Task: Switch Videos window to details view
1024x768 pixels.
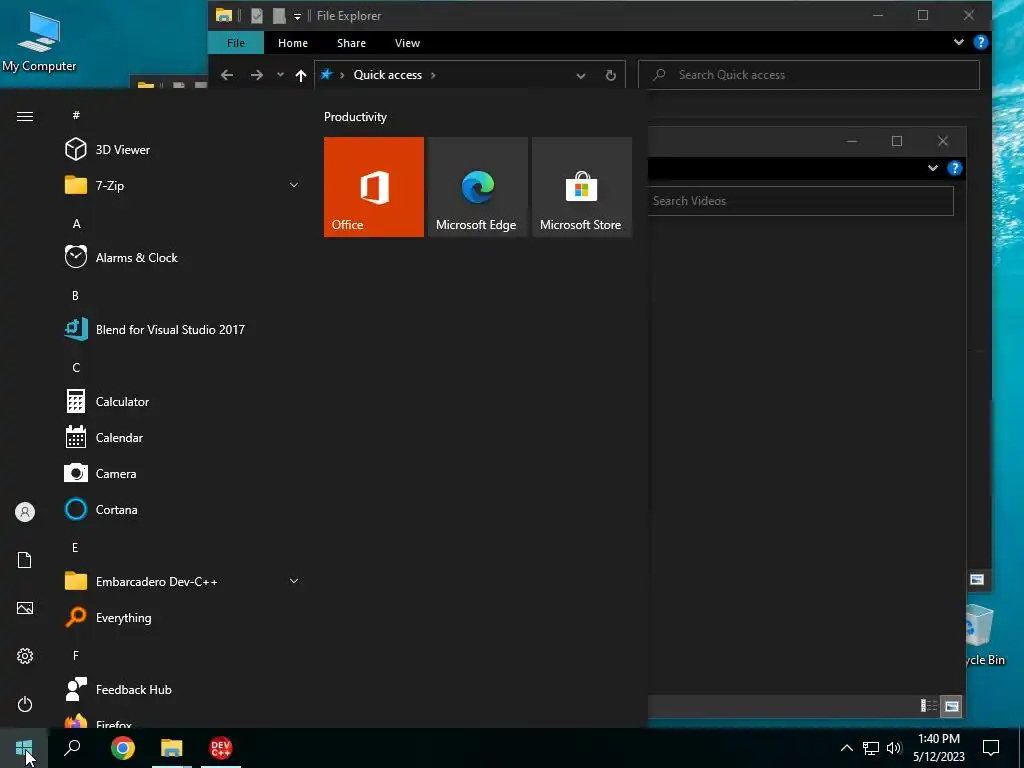Action: point(929,706)
